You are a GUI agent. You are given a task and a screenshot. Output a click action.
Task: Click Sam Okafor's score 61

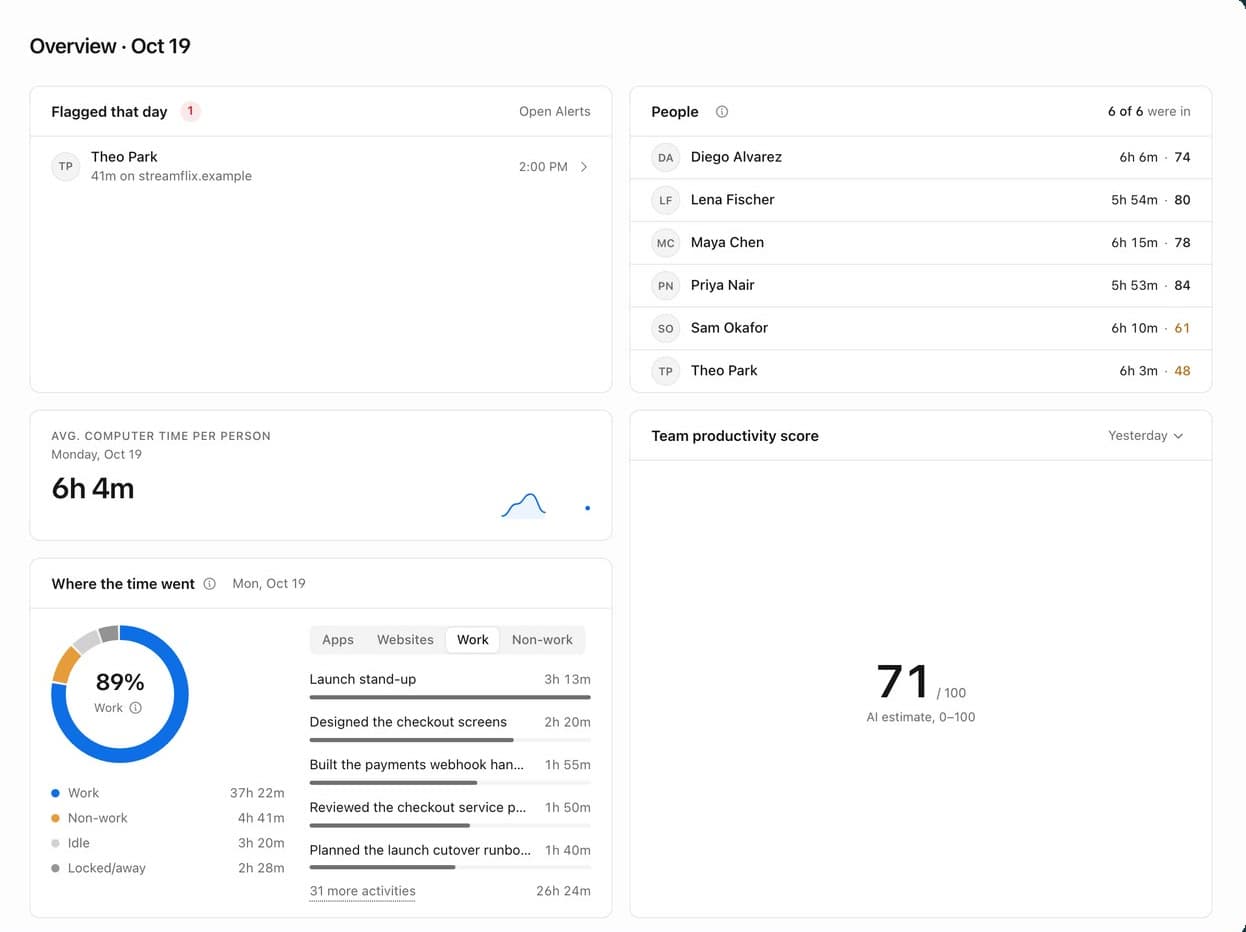1182,328
